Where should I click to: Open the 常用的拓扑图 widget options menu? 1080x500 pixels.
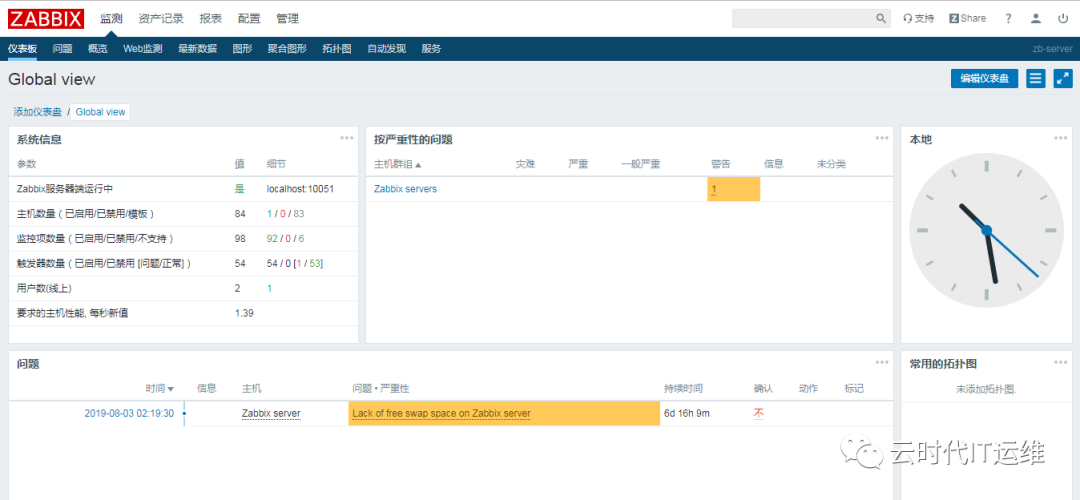[x=1060, y=362]
